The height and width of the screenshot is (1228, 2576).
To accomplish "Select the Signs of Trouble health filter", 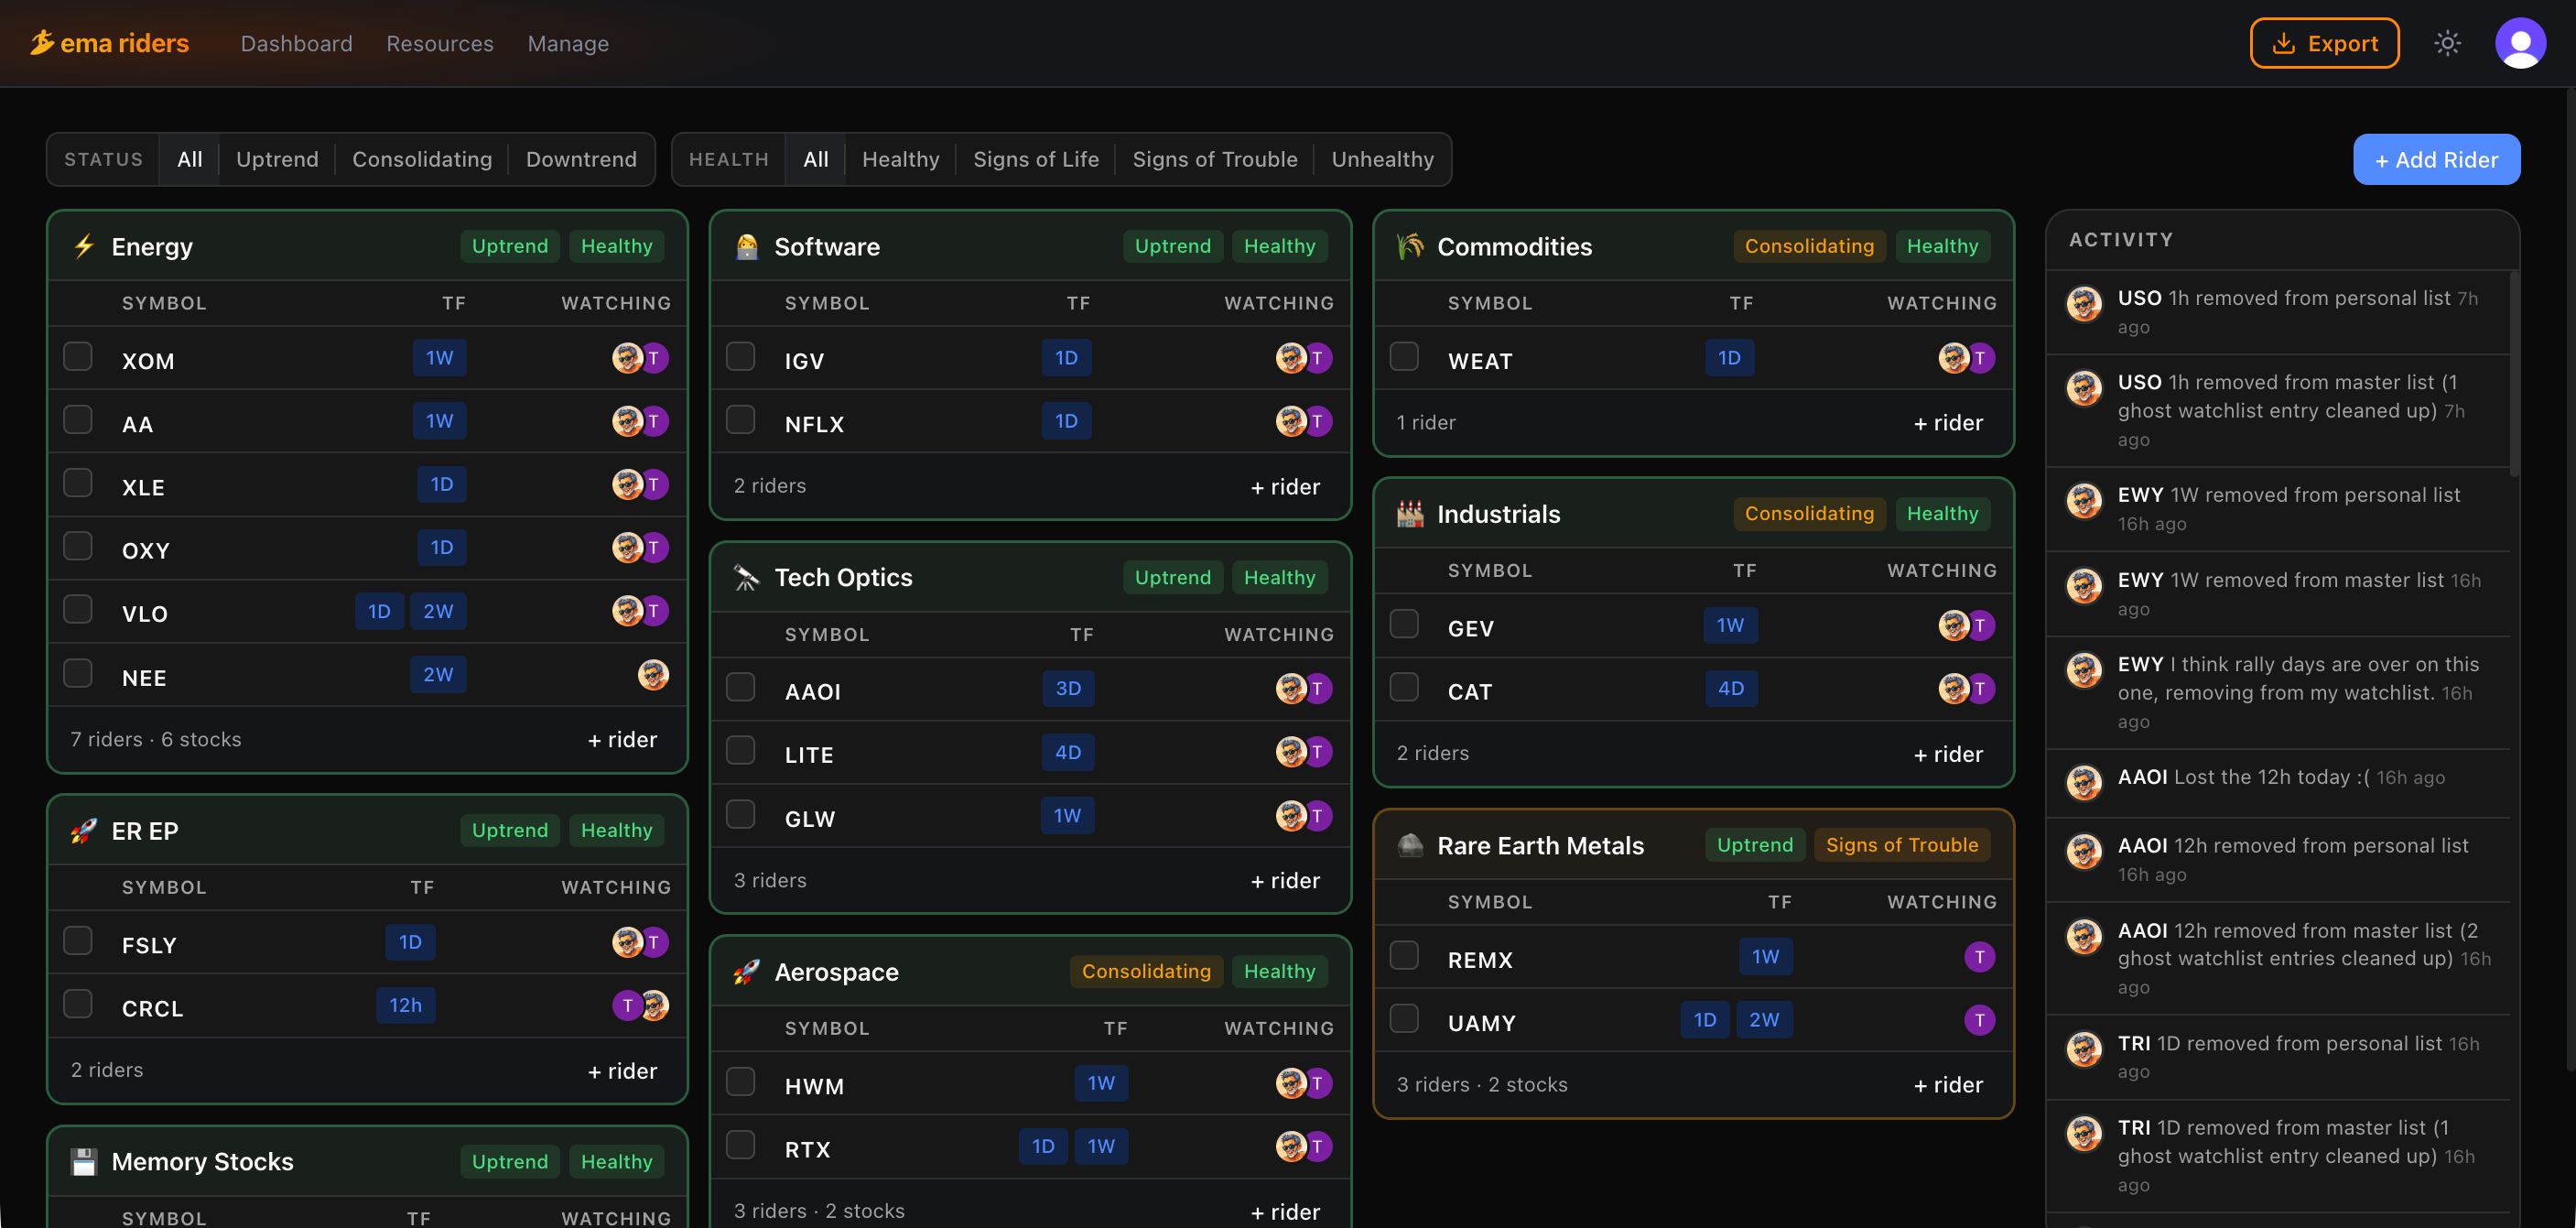I will 1215,159.
